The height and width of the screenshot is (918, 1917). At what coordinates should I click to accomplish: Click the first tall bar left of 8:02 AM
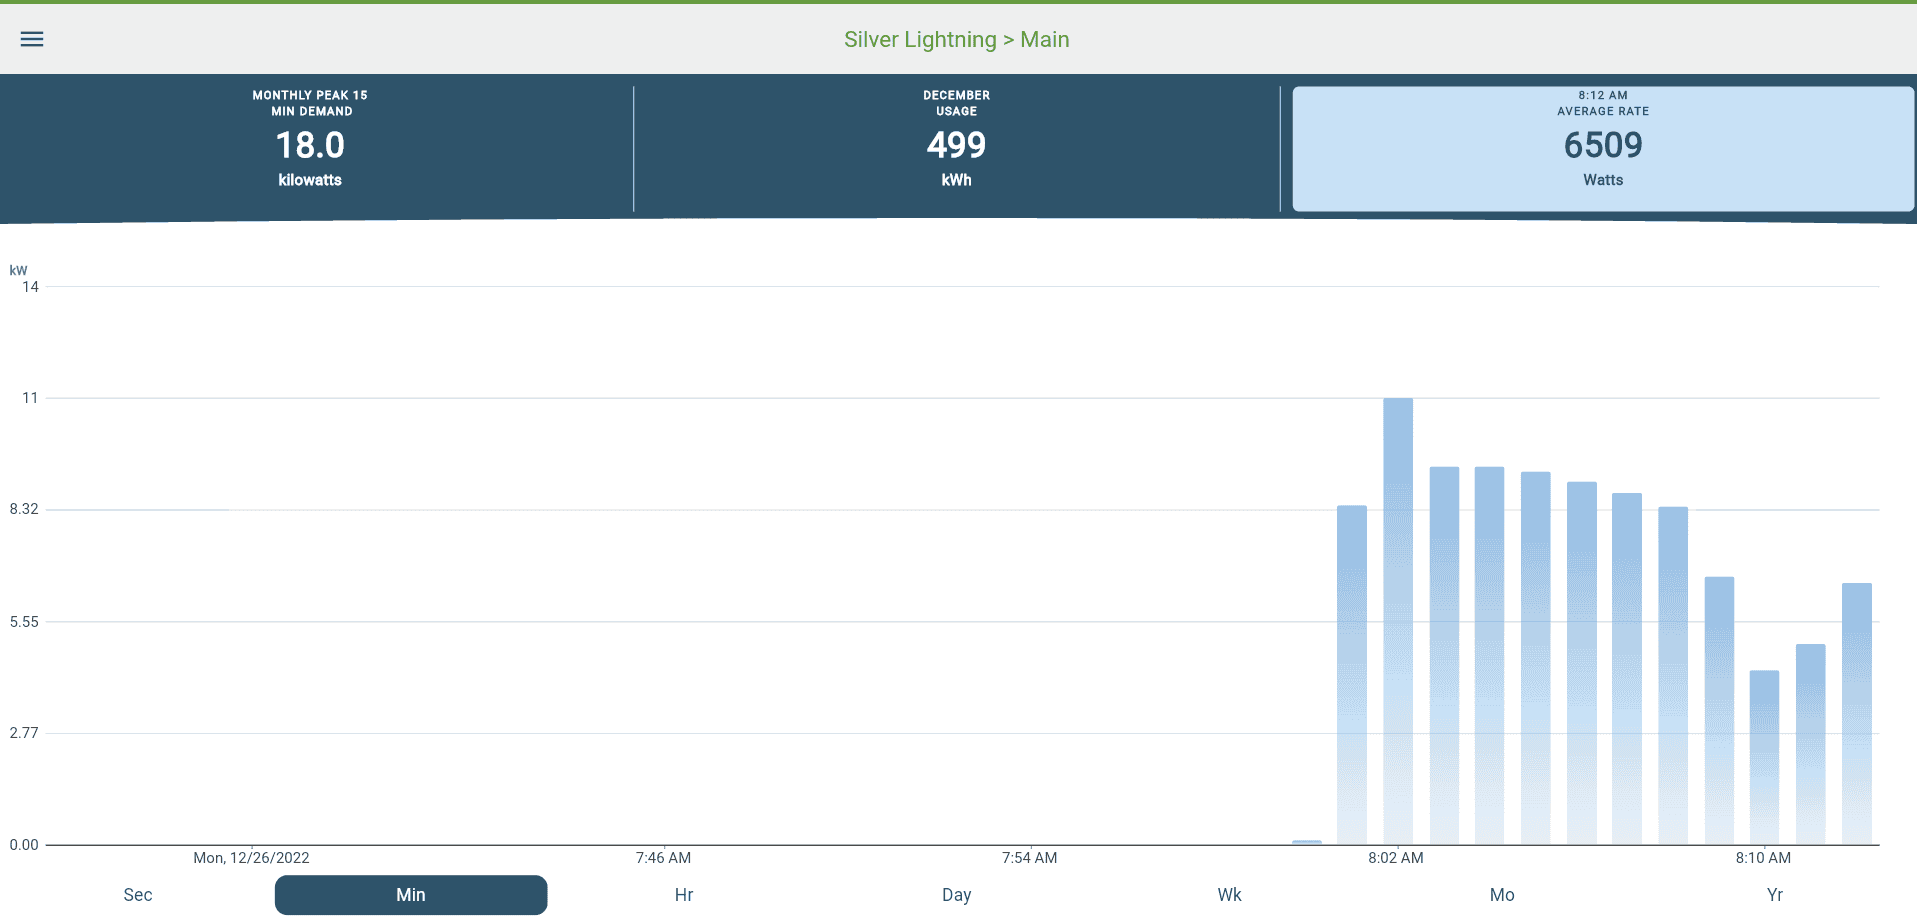[x=1352, y=675]
